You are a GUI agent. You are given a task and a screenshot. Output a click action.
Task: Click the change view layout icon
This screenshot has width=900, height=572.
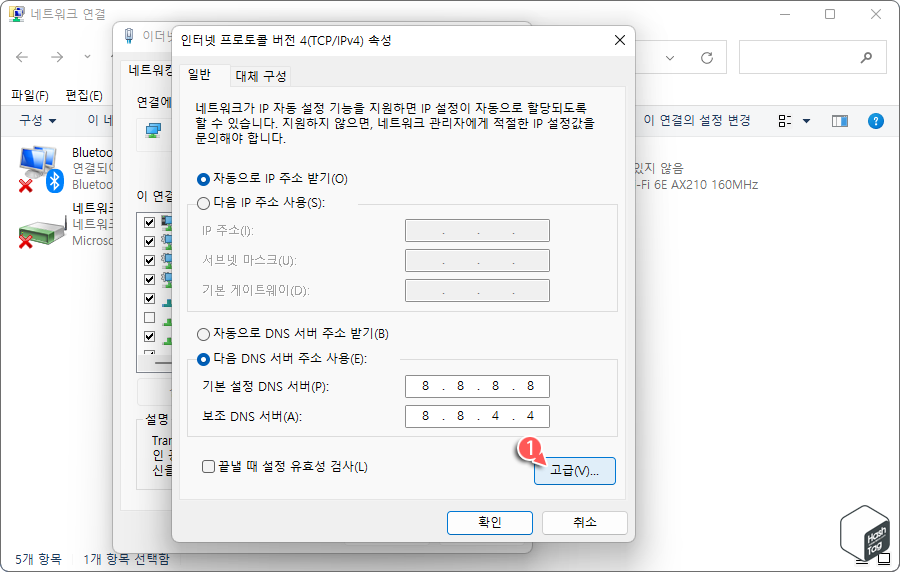pos(785,121)
